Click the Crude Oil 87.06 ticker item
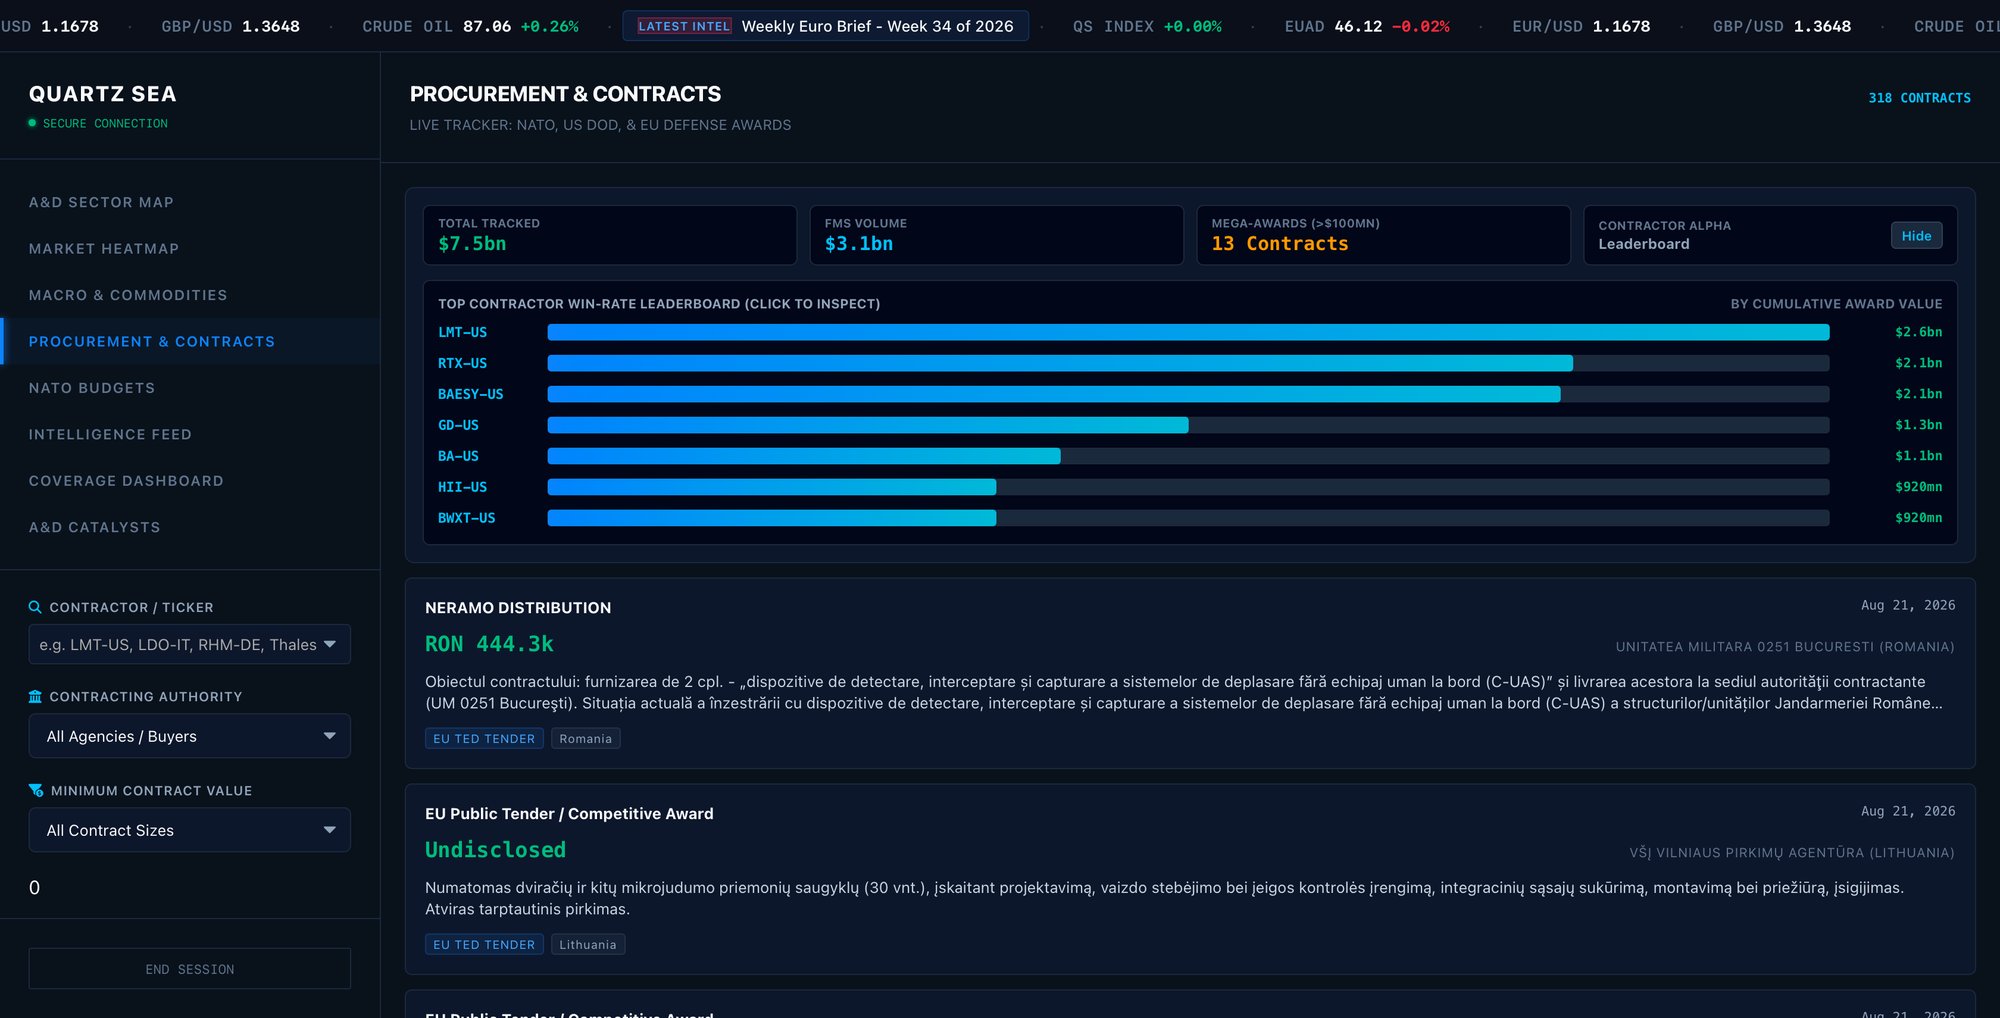The height and width of the screenshot is (1018, 2000). (470, 26)
